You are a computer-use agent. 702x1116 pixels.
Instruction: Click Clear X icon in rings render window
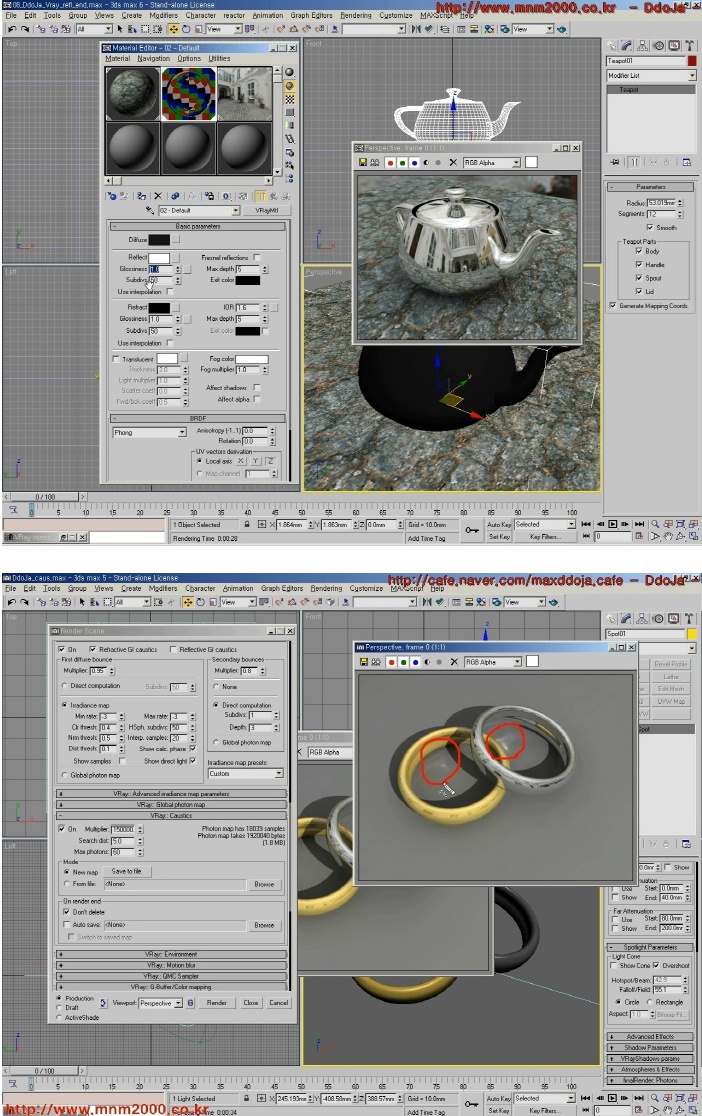point(454,662)
